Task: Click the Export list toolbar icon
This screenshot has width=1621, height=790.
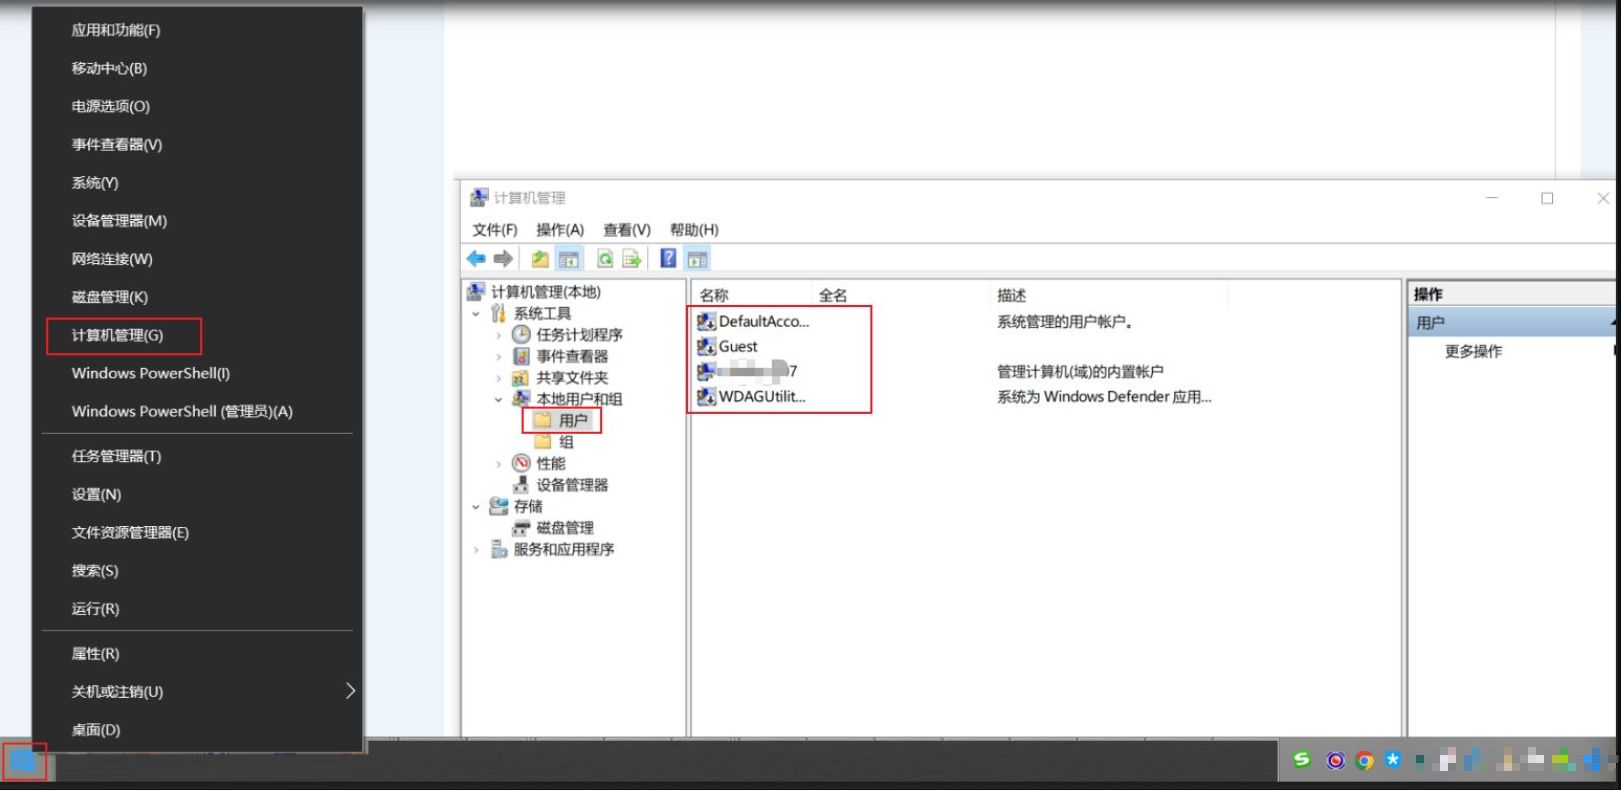Action: coord(632,259)
